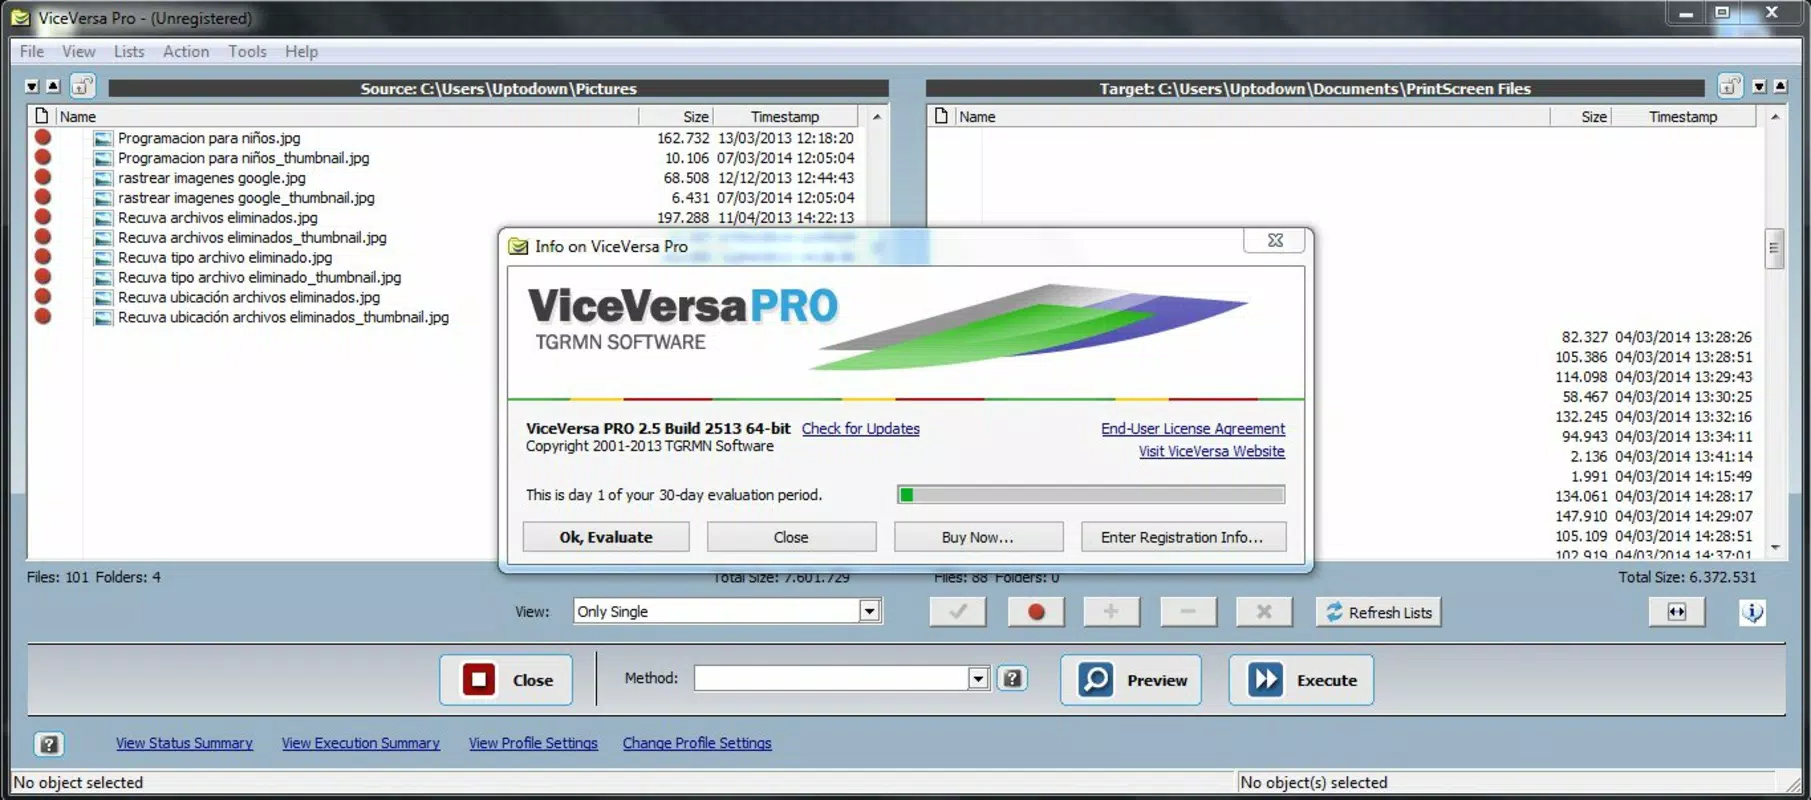This screenshot has width=1811, height=800.
Task: Select the file Recuva ubicación archivos eliminados_thumbnail.jpg
Action: tap(283, 317)
